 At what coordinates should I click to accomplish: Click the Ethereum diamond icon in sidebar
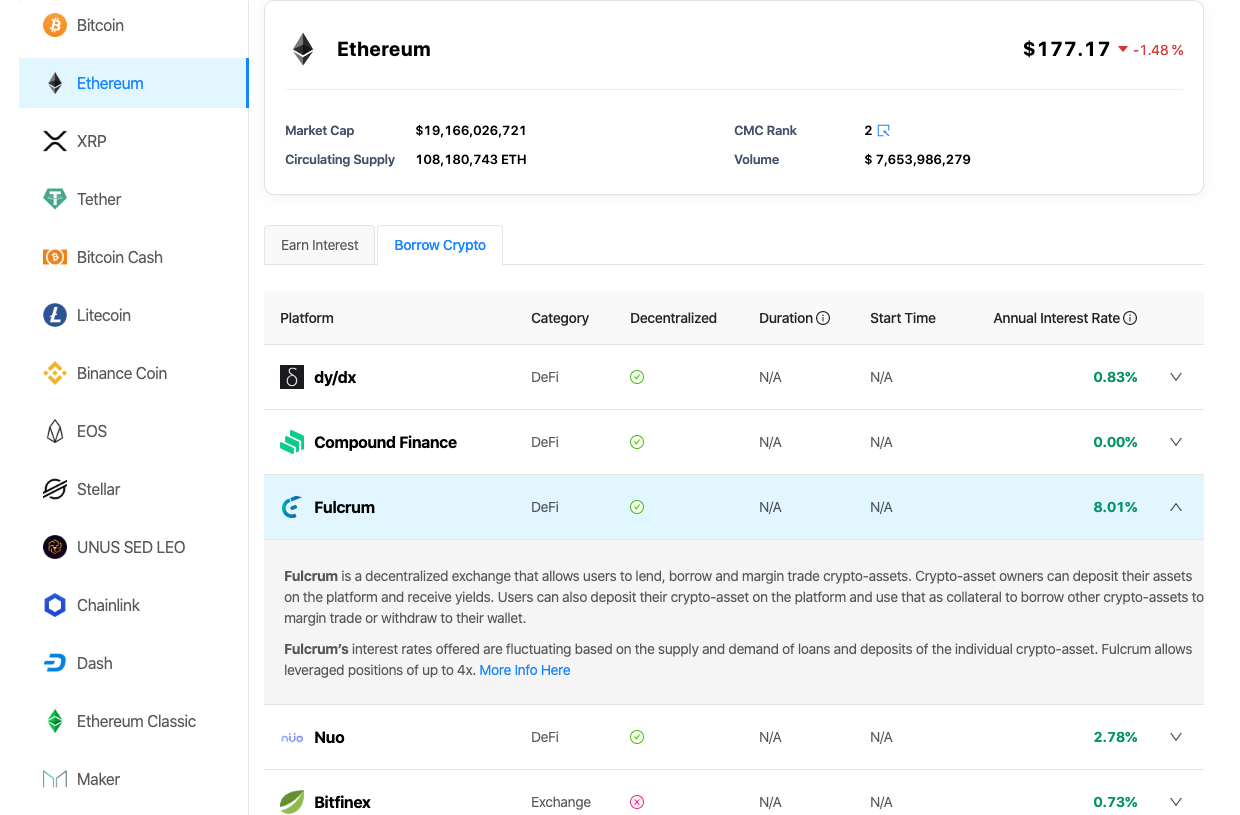(x=55, y=83)
